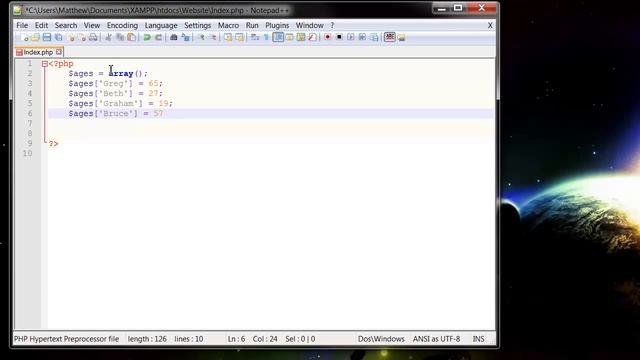640x360 pixels.
Task: Cut selection with the scissors icon
Action: tap(108, 38)
